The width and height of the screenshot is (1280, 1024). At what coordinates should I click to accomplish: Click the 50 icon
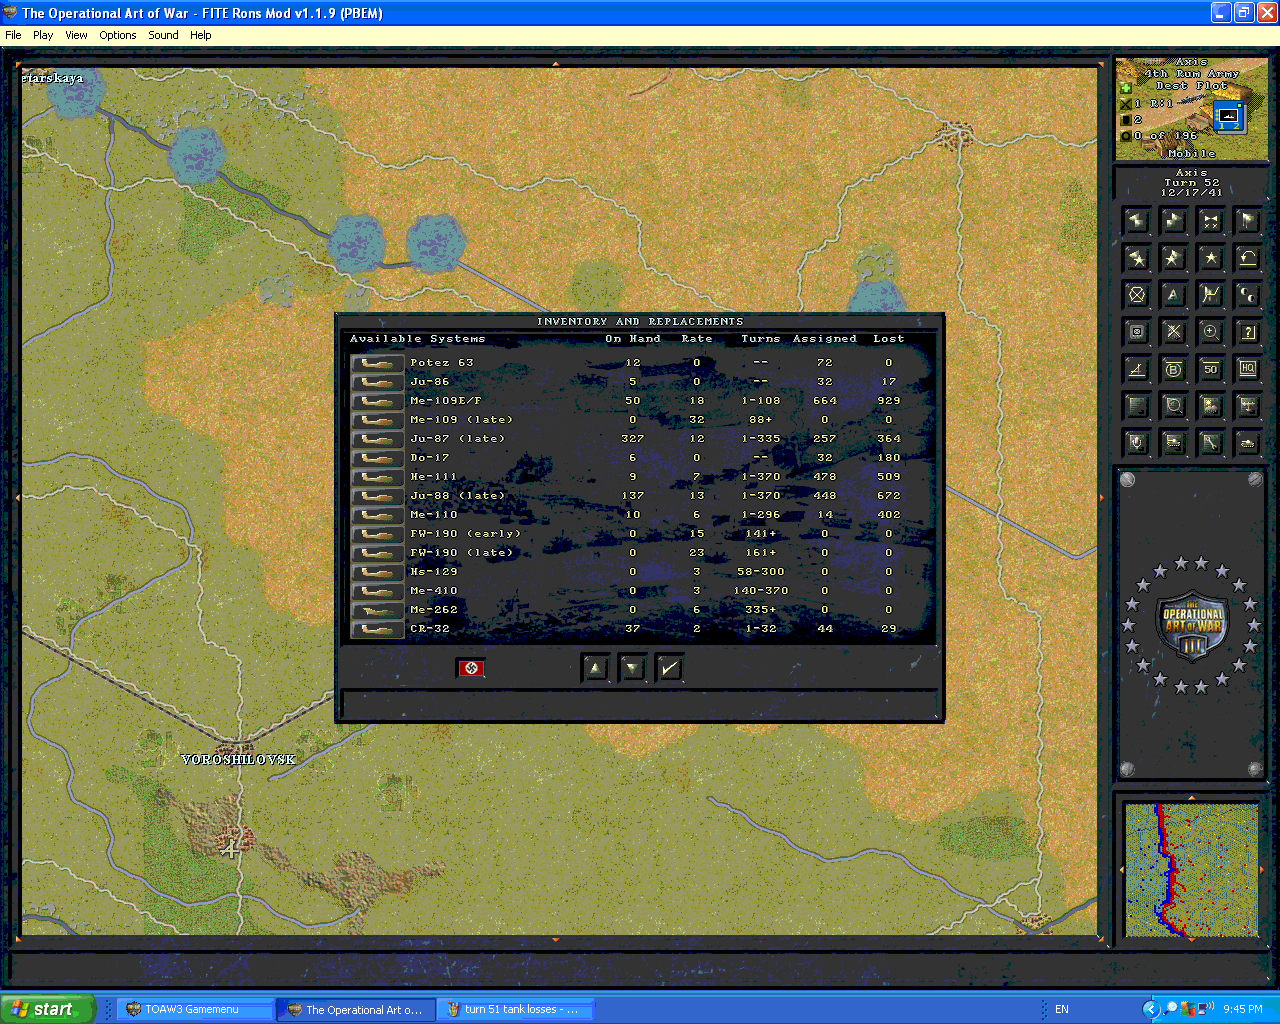(x=1210, y=369)
